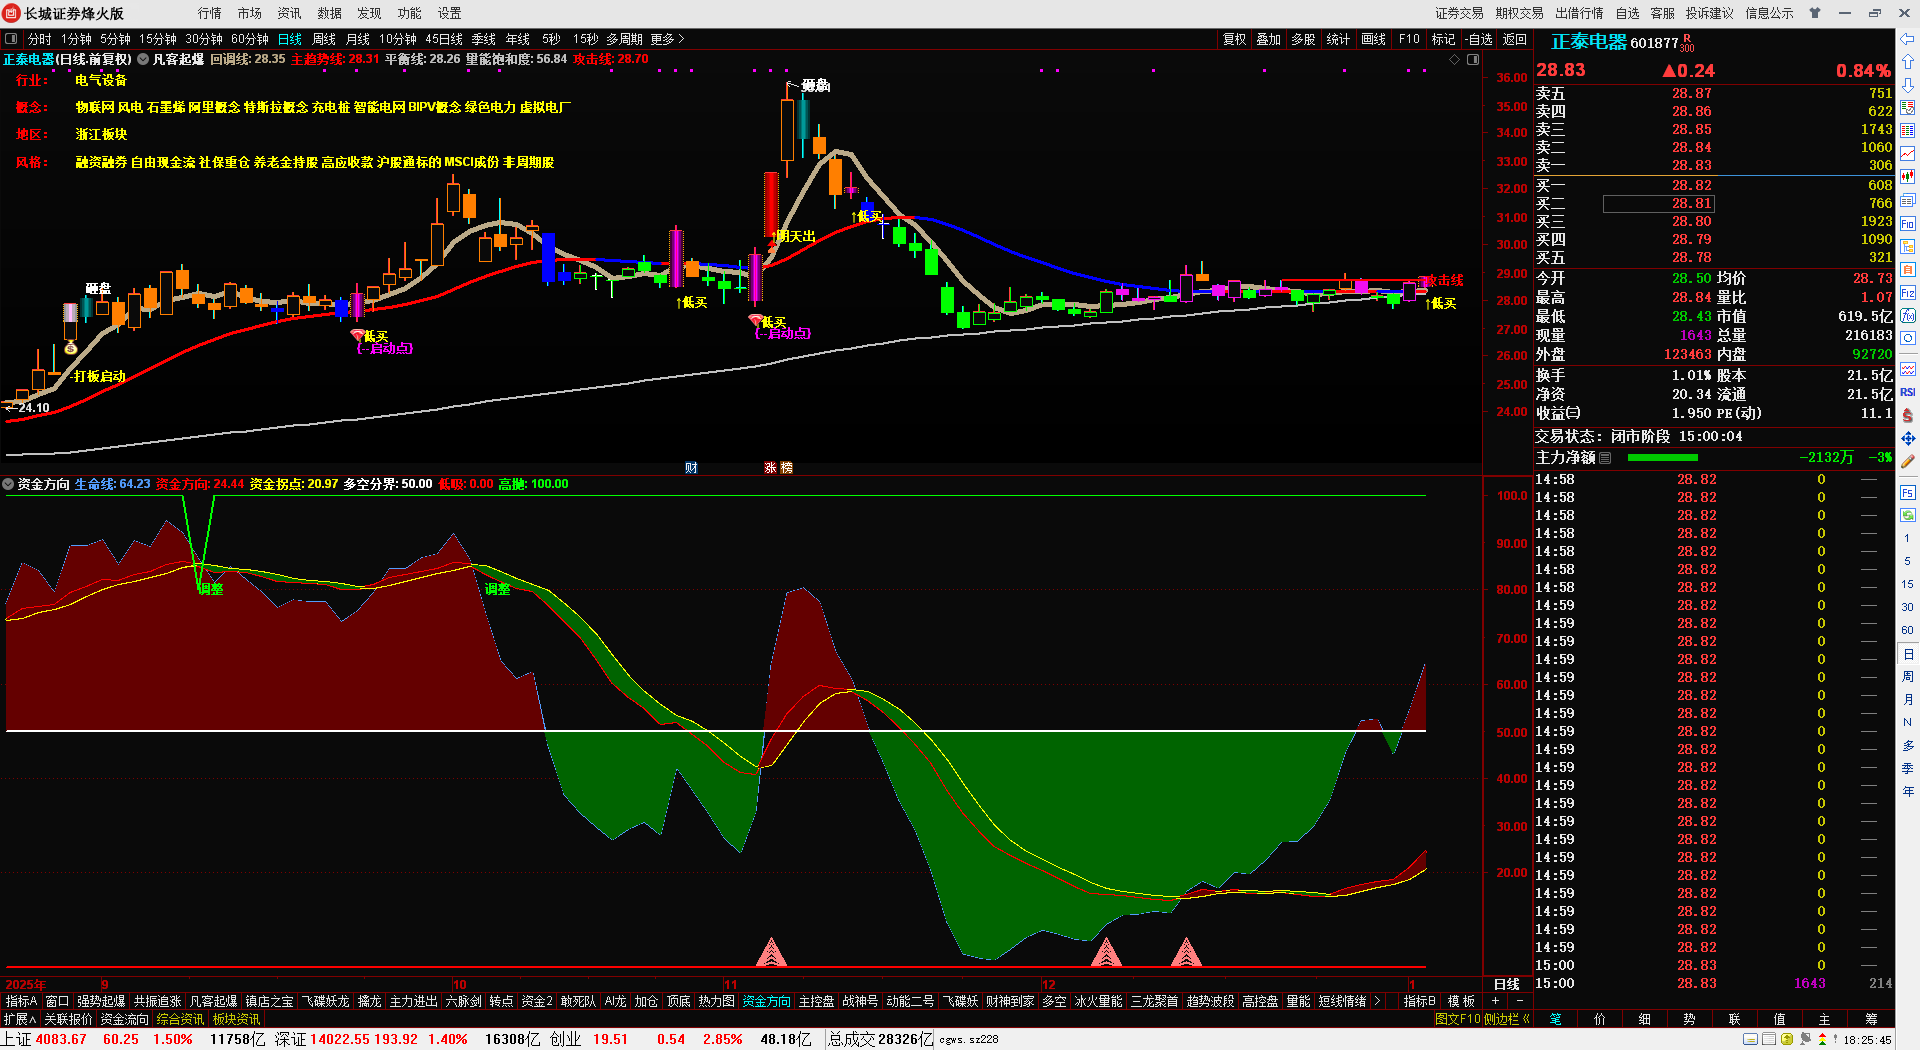The height and width of the screenshot is (1050, 1920).
Task: Click the formula fx icon in sidebar
Action: point(1908,315)
